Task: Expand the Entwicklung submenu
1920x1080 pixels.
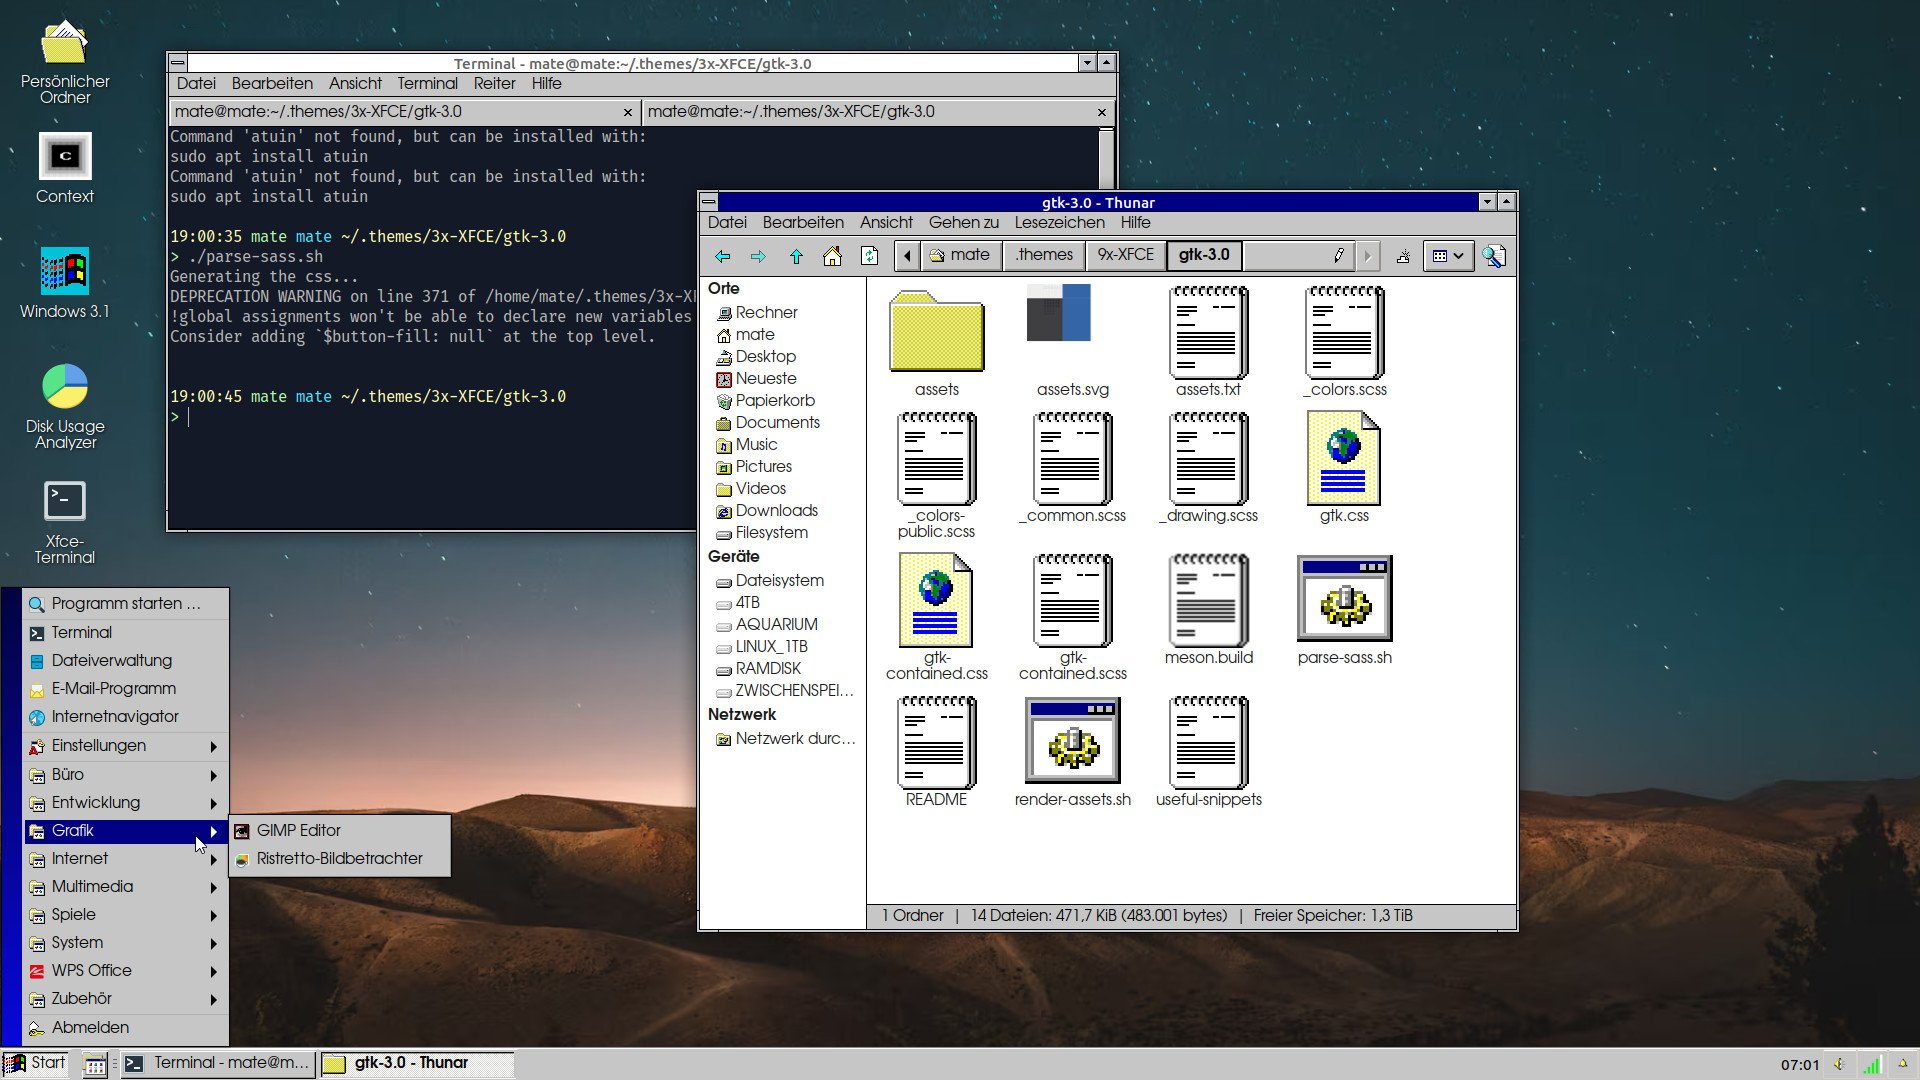Action: point(126,803)
